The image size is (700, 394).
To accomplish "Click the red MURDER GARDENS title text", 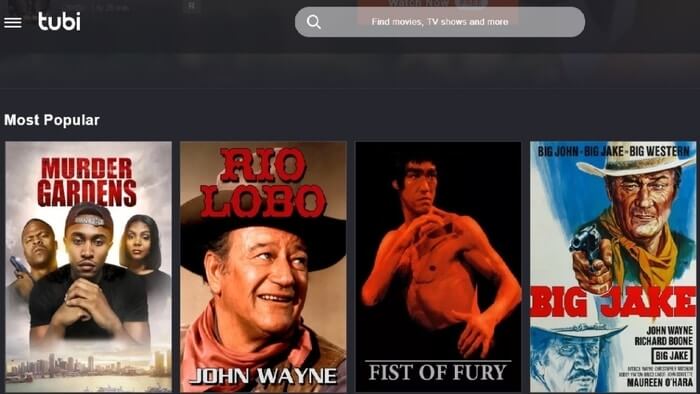I will coord(87,181).
